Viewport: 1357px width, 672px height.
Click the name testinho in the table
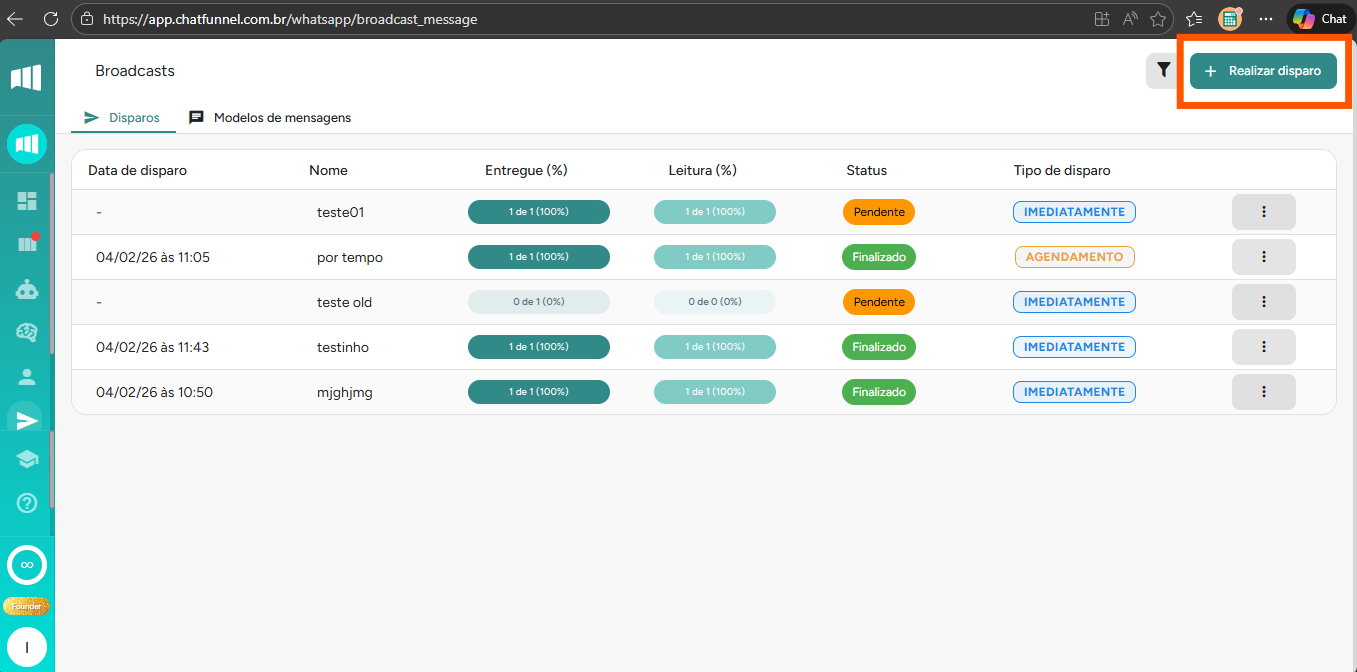[343, 347]
